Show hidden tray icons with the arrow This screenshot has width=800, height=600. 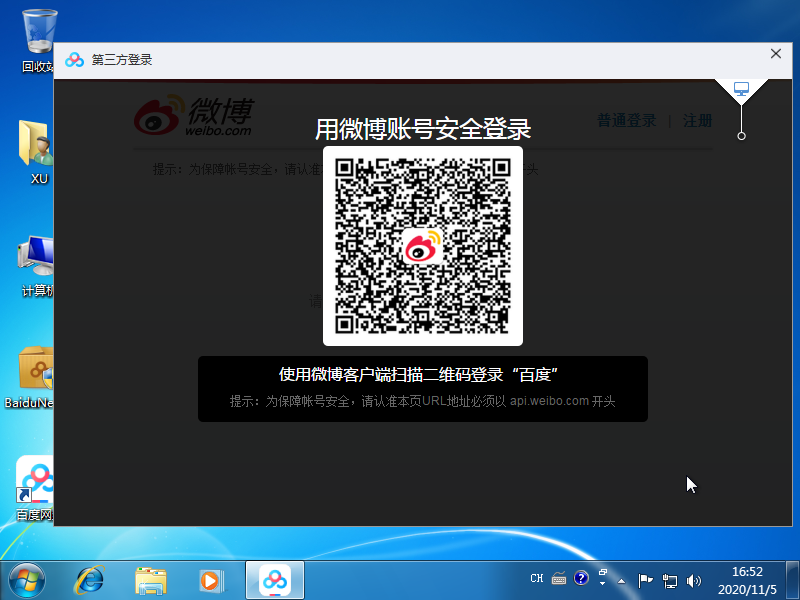tap(622, 579)
